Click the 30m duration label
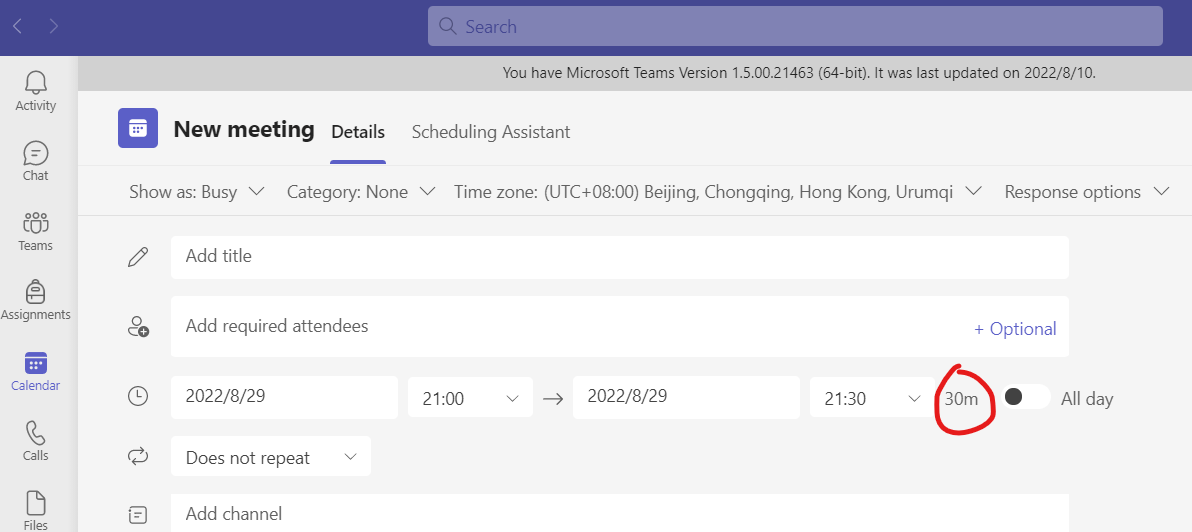 tap(961, 398)
